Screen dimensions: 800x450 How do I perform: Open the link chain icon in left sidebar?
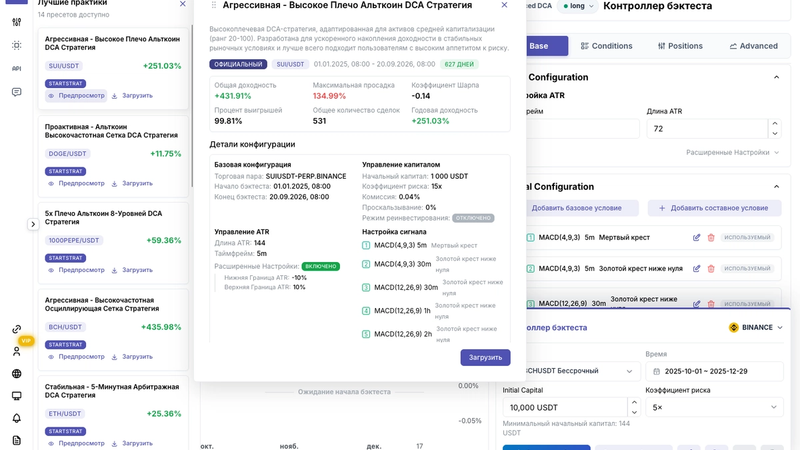pyautogui.click(x=16, y=329)
